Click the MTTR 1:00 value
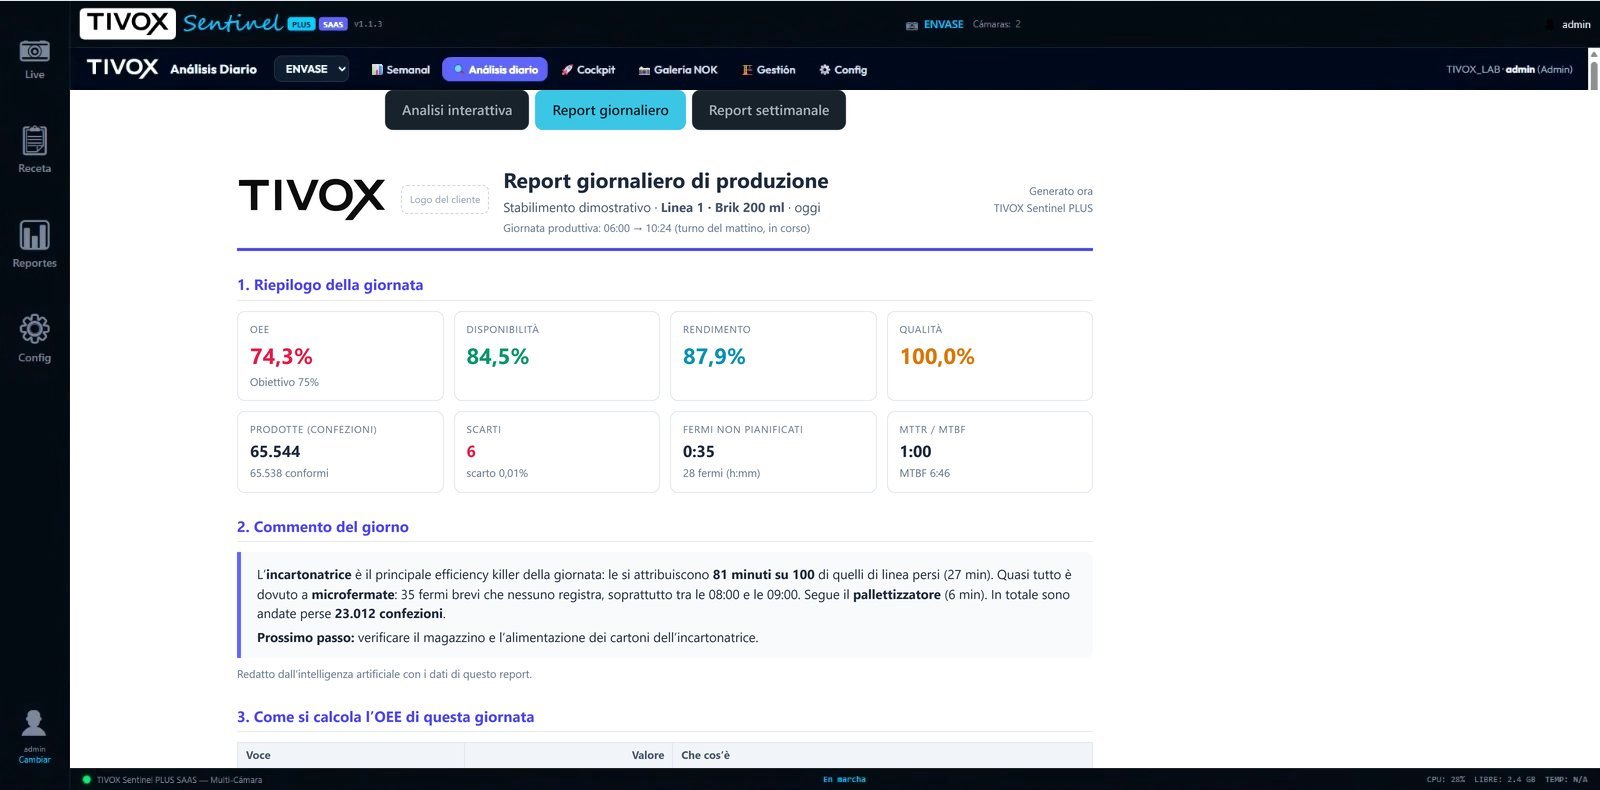 pos(915,452)
